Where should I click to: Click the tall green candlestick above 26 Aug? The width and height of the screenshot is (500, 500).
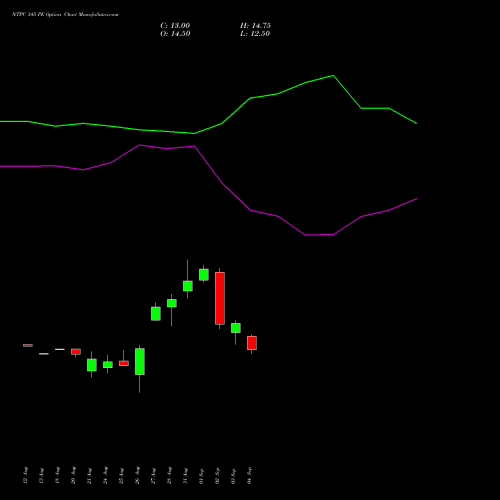tap(140, 361)
